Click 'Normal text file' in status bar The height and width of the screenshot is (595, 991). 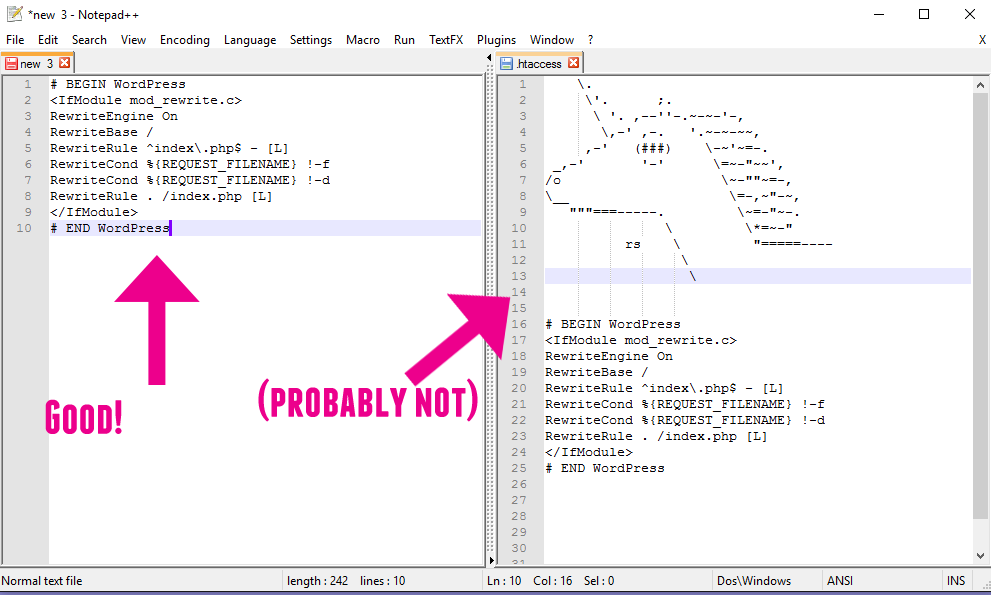tap(42, 580)
